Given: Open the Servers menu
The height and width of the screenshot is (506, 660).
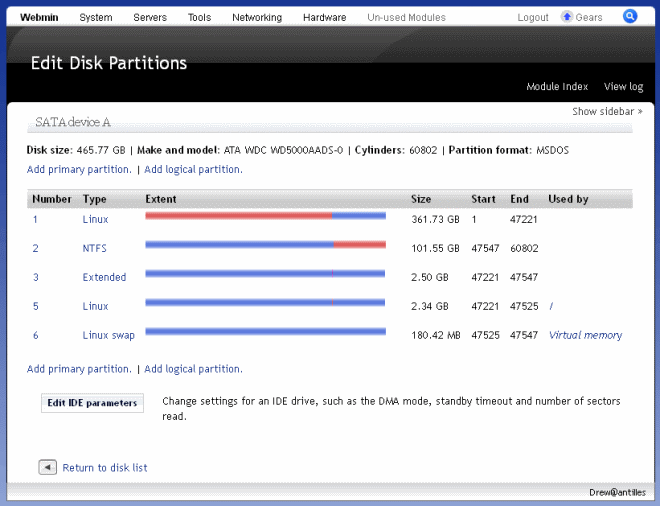Looking at the screenshot, I should [150, 17].
